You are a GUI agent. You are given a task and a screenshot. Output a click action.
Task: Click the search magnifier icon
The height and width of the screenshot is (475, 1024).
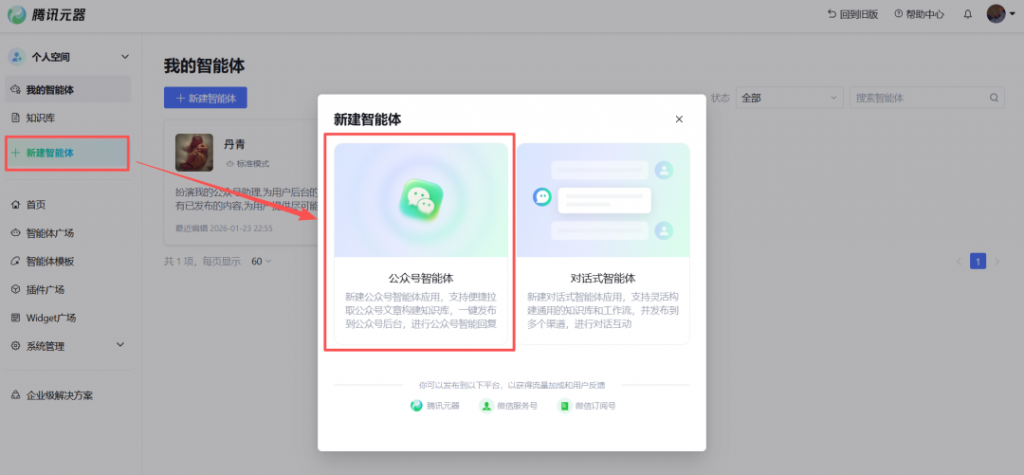(993, 98)
